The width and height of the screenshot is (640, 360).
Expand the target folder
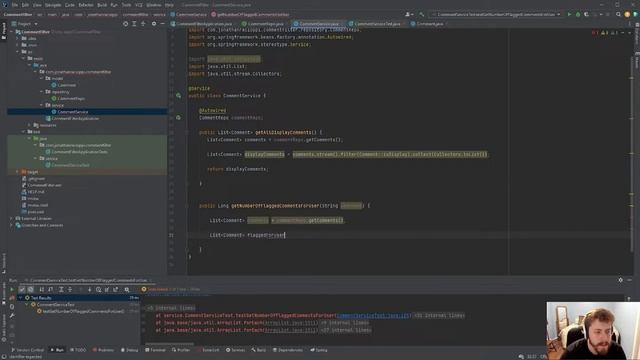[17, 172]
